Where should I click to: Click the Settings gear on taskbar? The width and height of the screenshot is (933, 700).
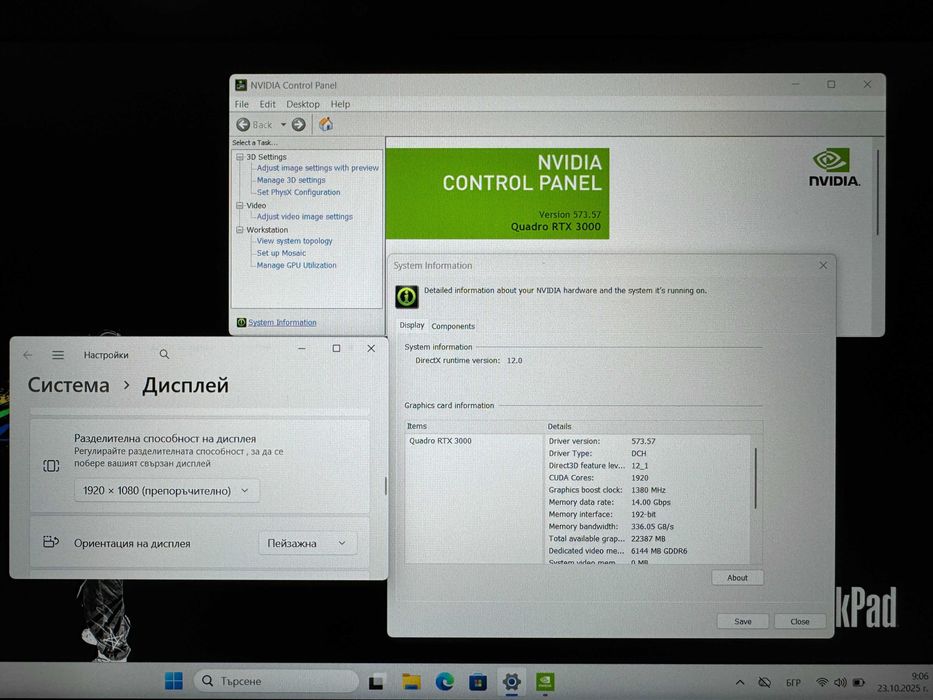pyautogui.click(x=512, y=682)
